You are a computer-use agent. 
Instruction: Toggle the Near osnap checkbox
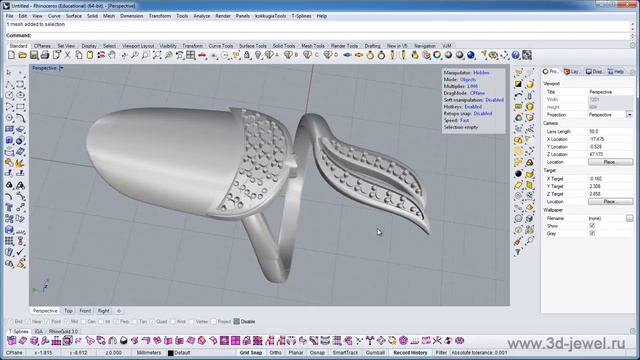click(x=28, y=322)
